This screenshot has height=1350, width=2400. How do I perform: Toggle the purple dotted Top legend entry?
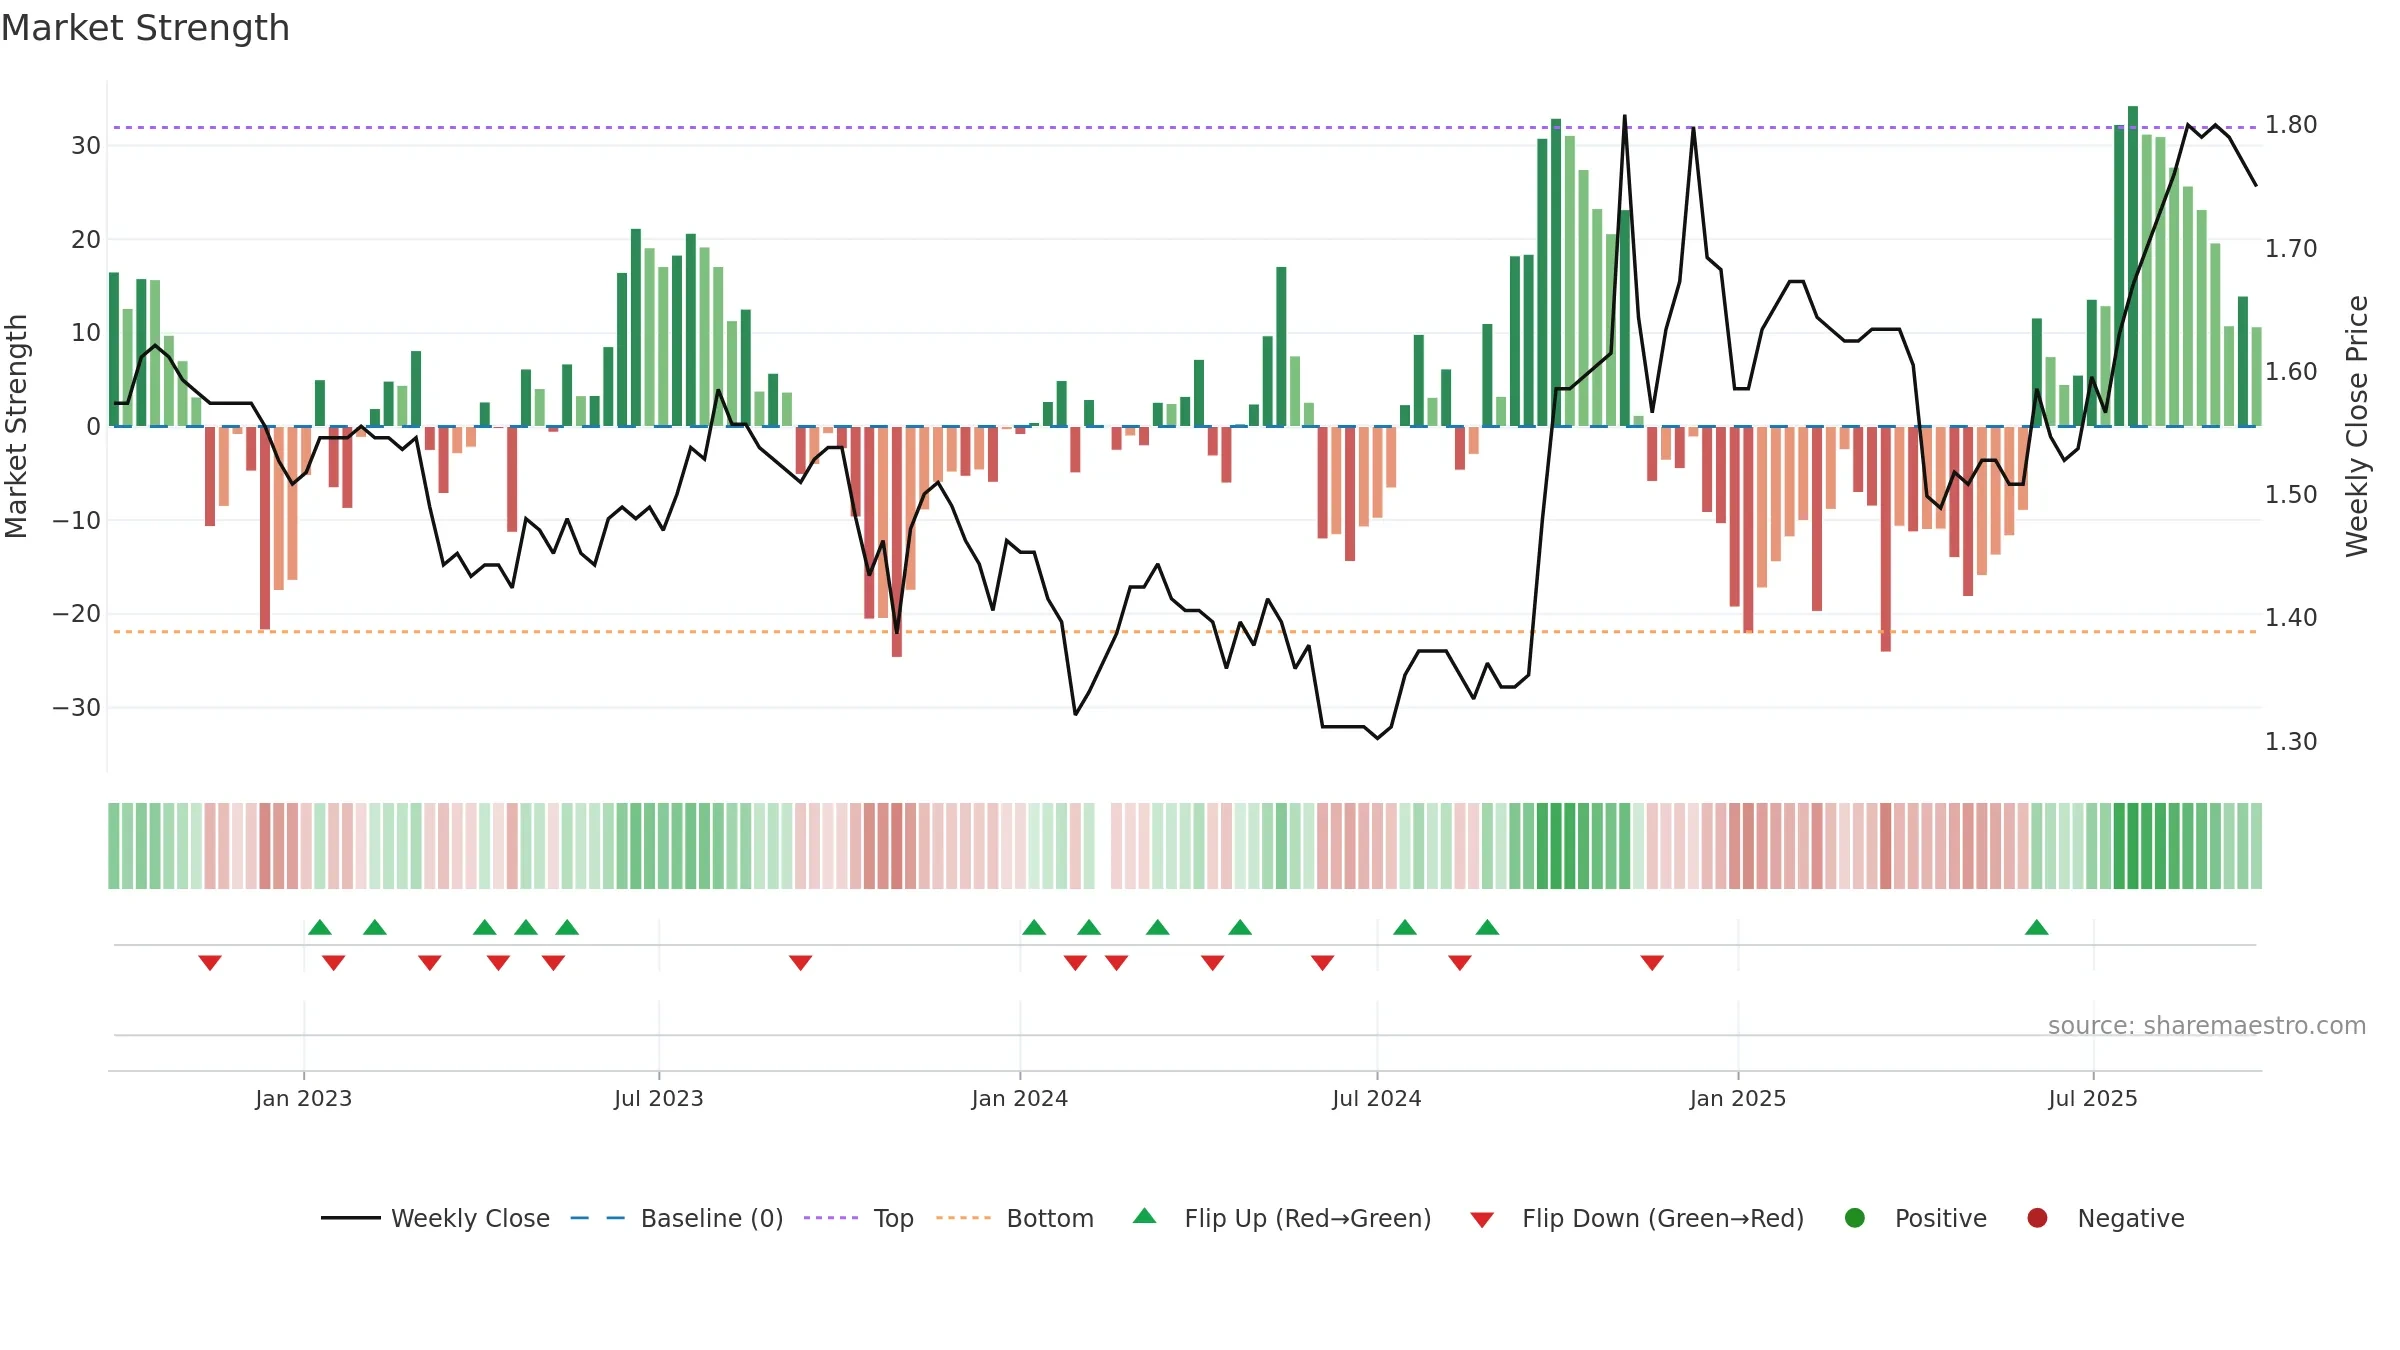coord(859,1218)
